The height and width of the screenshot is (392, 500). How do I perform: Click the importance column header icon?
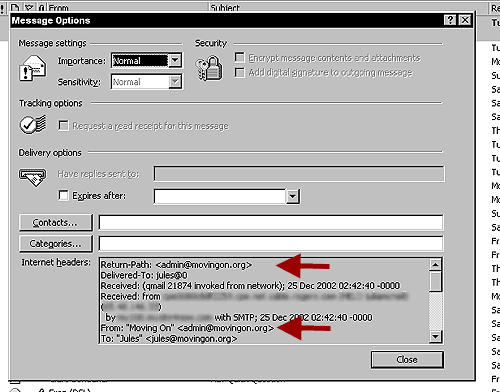coord(2,7)
